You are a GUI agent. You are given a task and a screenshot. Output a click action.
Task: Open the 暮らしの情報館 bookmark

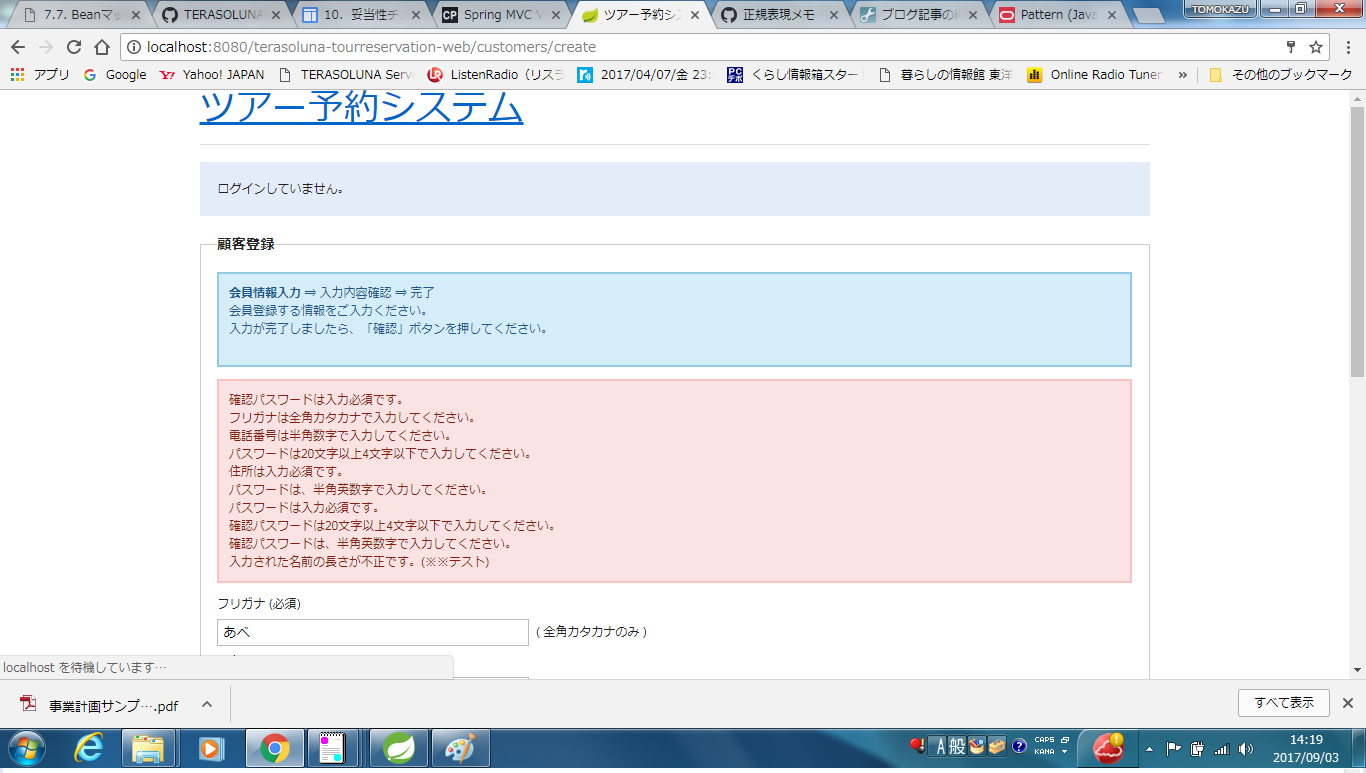click(x=945, y=75)
